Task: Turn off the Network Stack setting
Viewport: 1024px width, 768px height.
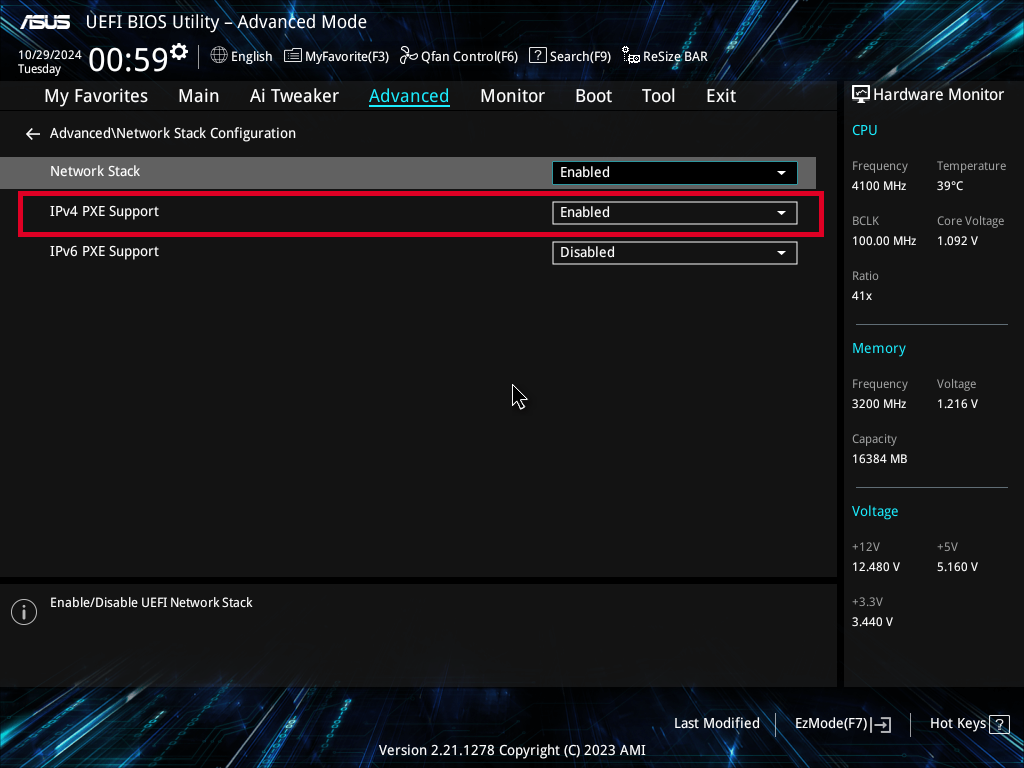Action: pyautogui.click(x=674, y=172)
